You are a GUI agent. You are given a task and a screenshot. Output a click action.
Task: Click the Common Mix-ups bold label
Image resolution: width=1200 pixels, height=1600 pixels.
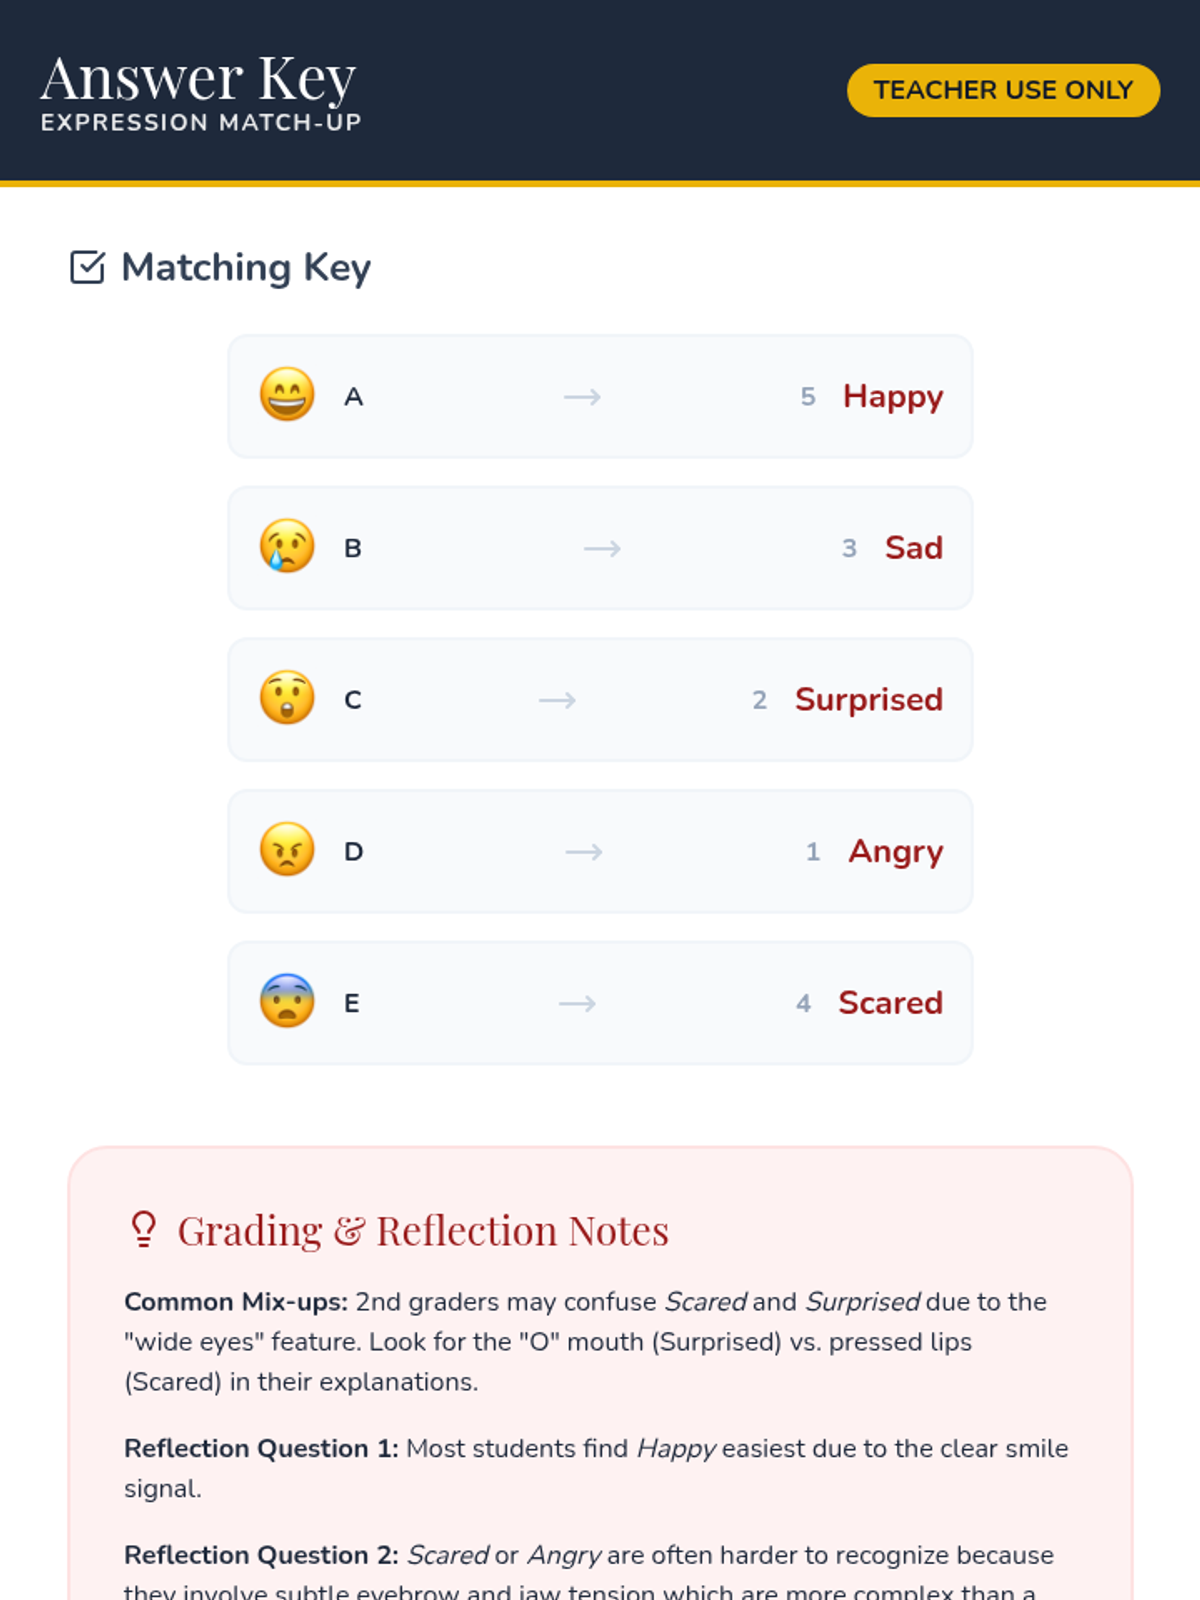pos(236,1302)
